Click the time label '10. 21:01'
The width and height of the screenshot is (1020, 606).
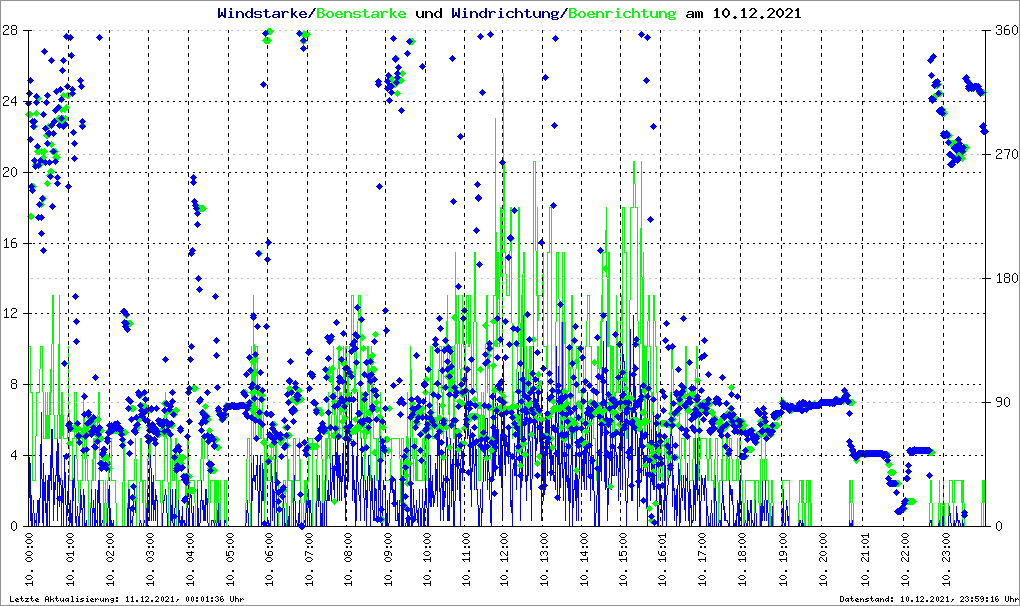pos(865,560)
